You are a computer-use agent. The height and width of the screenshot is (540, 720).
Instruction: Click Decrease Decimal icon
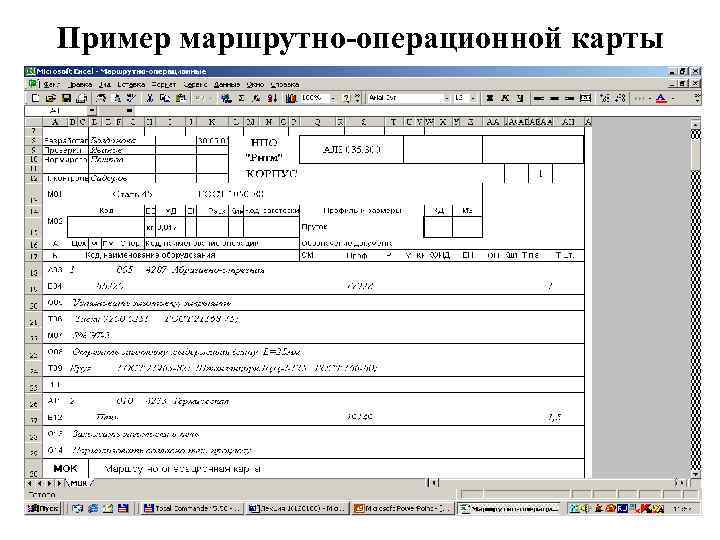point(620,98)
